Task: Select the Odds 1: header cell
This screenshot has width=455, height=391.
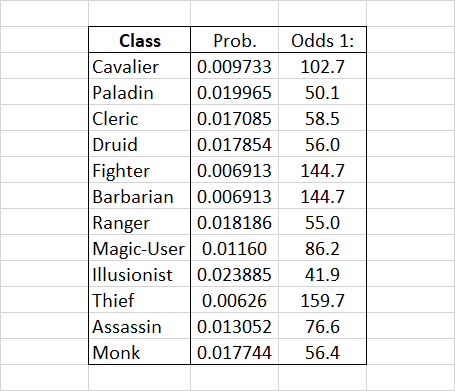Action: [322, 40]
